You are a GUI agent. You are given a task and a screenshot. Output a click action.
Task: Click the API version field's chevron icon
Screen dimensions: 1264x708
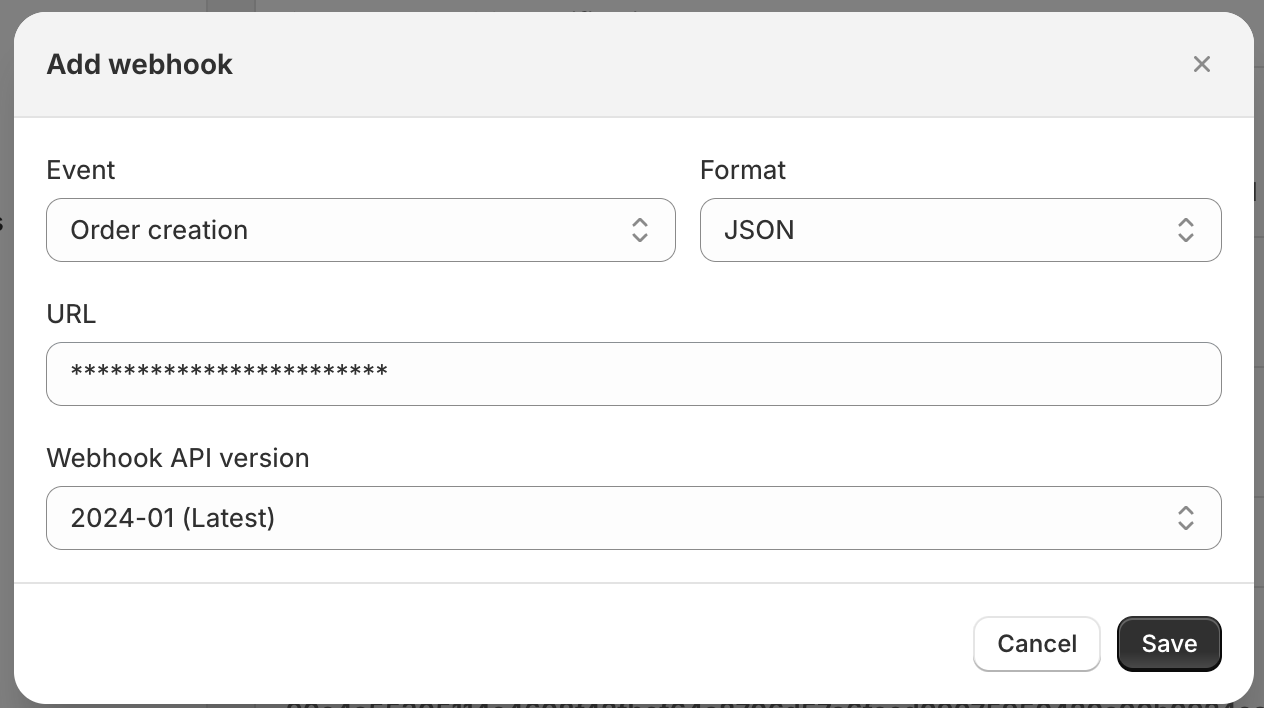[x=1185, y=518]
